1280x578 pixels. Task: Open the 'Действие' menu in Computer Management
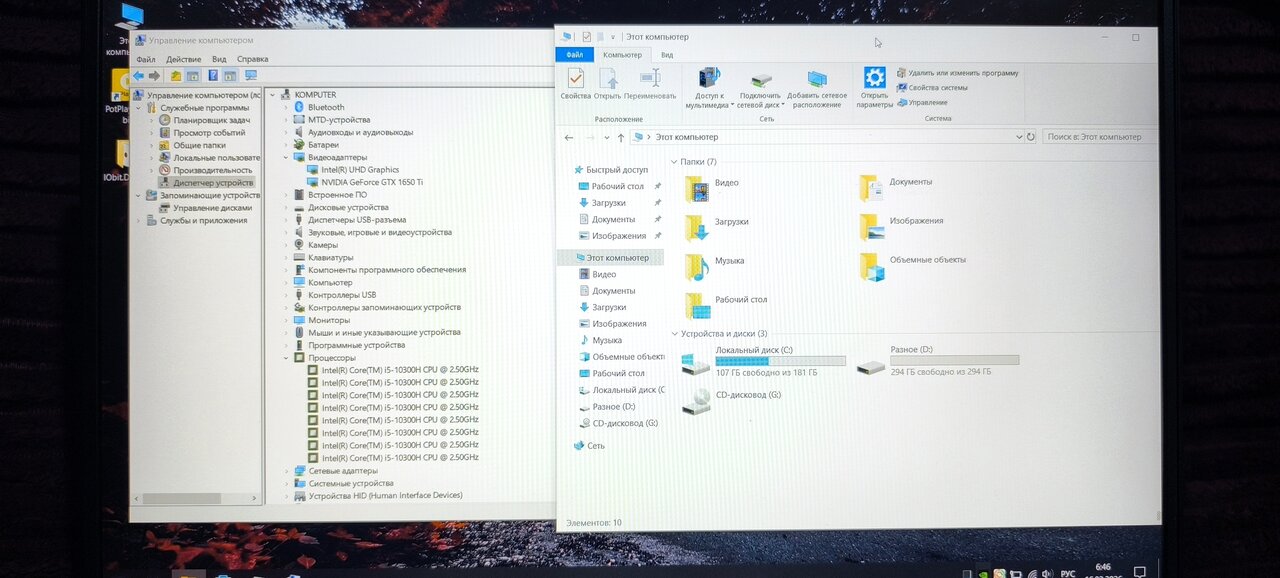pyautogui.click(x=183, y=59)
